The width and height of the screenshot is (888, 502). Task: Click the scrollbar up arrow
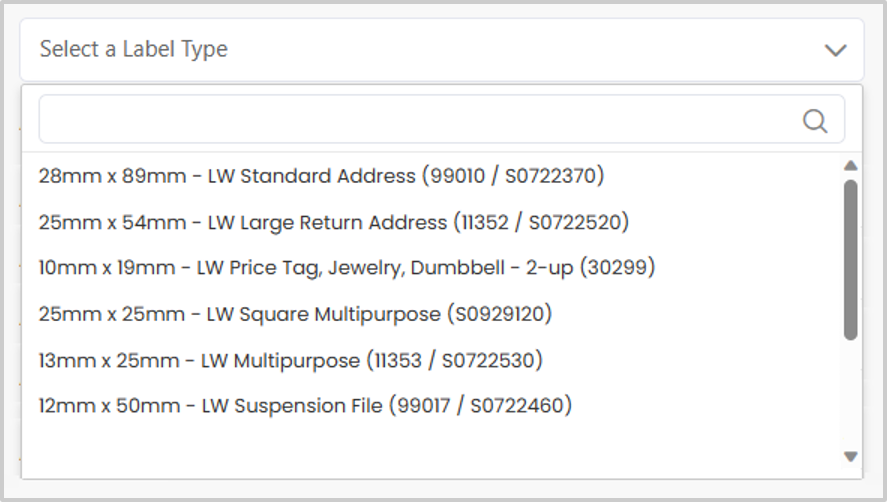(851, 166)
